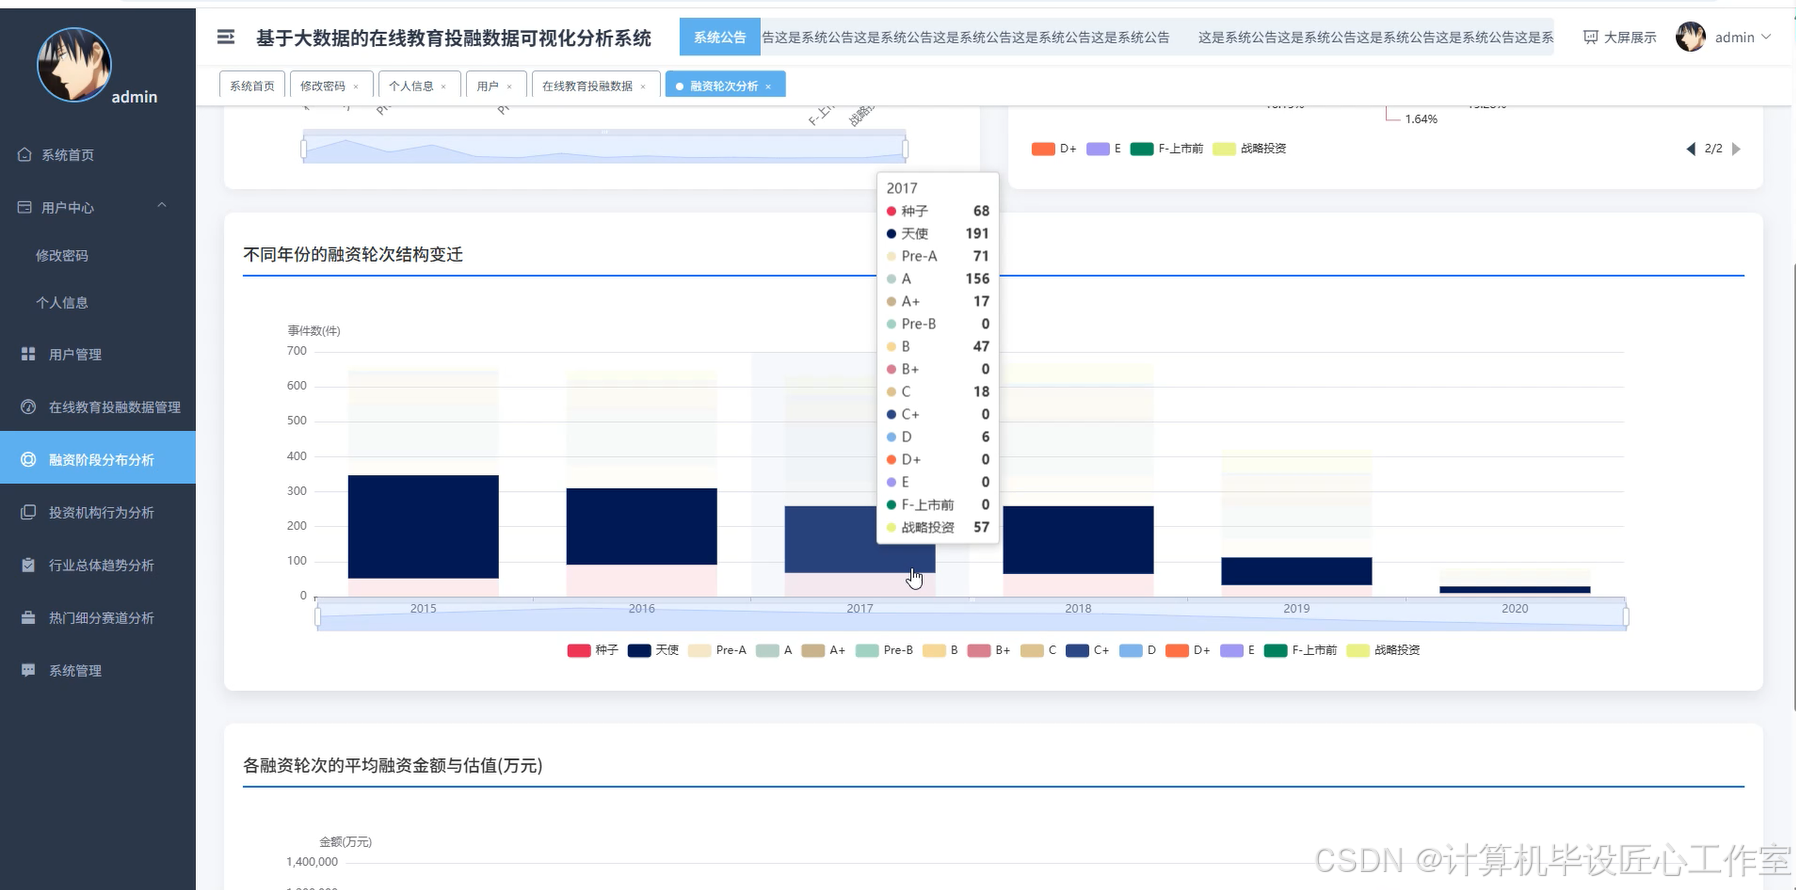
Task: Click the 用户中心 icon in sidebar
Action: (25, 207)
